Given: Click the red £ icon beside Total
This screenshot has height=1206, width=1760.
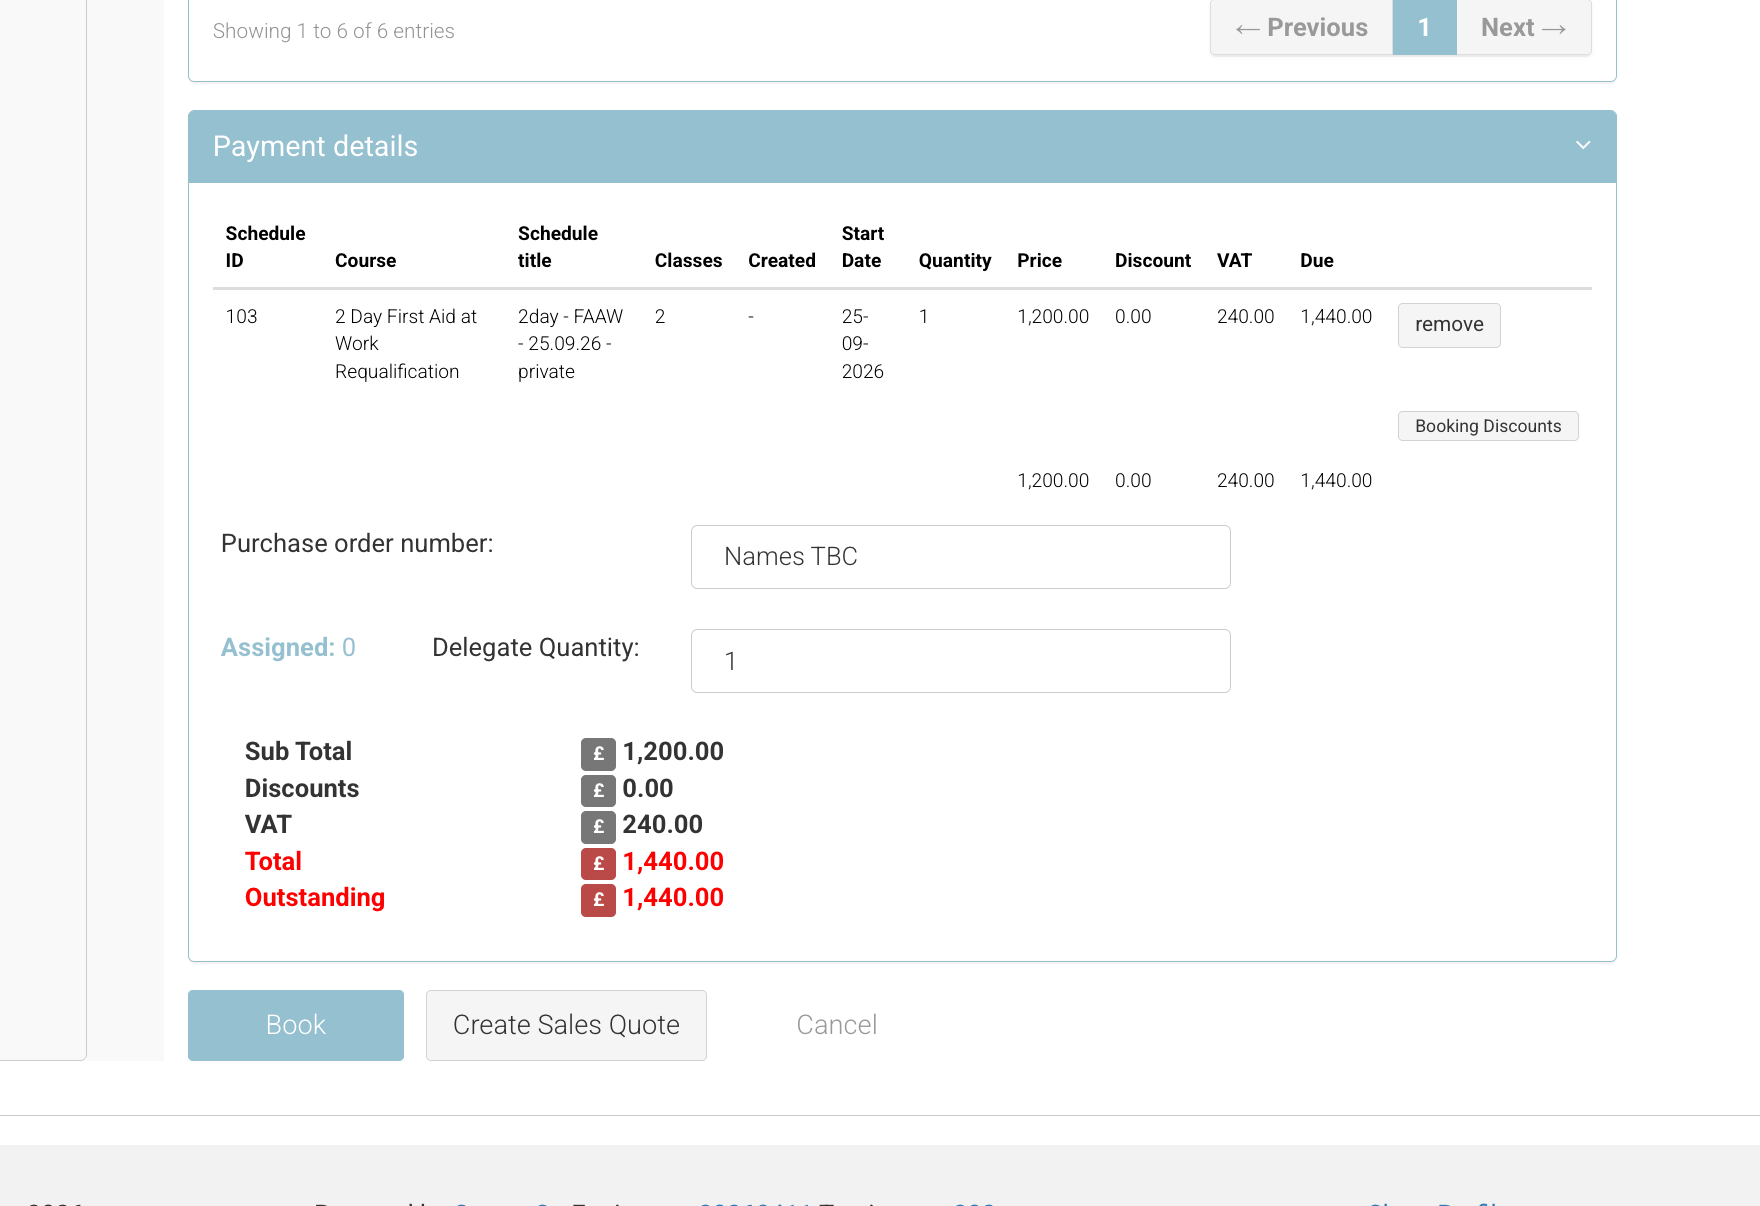Looking at the screenshot, I should click(598, 863).
